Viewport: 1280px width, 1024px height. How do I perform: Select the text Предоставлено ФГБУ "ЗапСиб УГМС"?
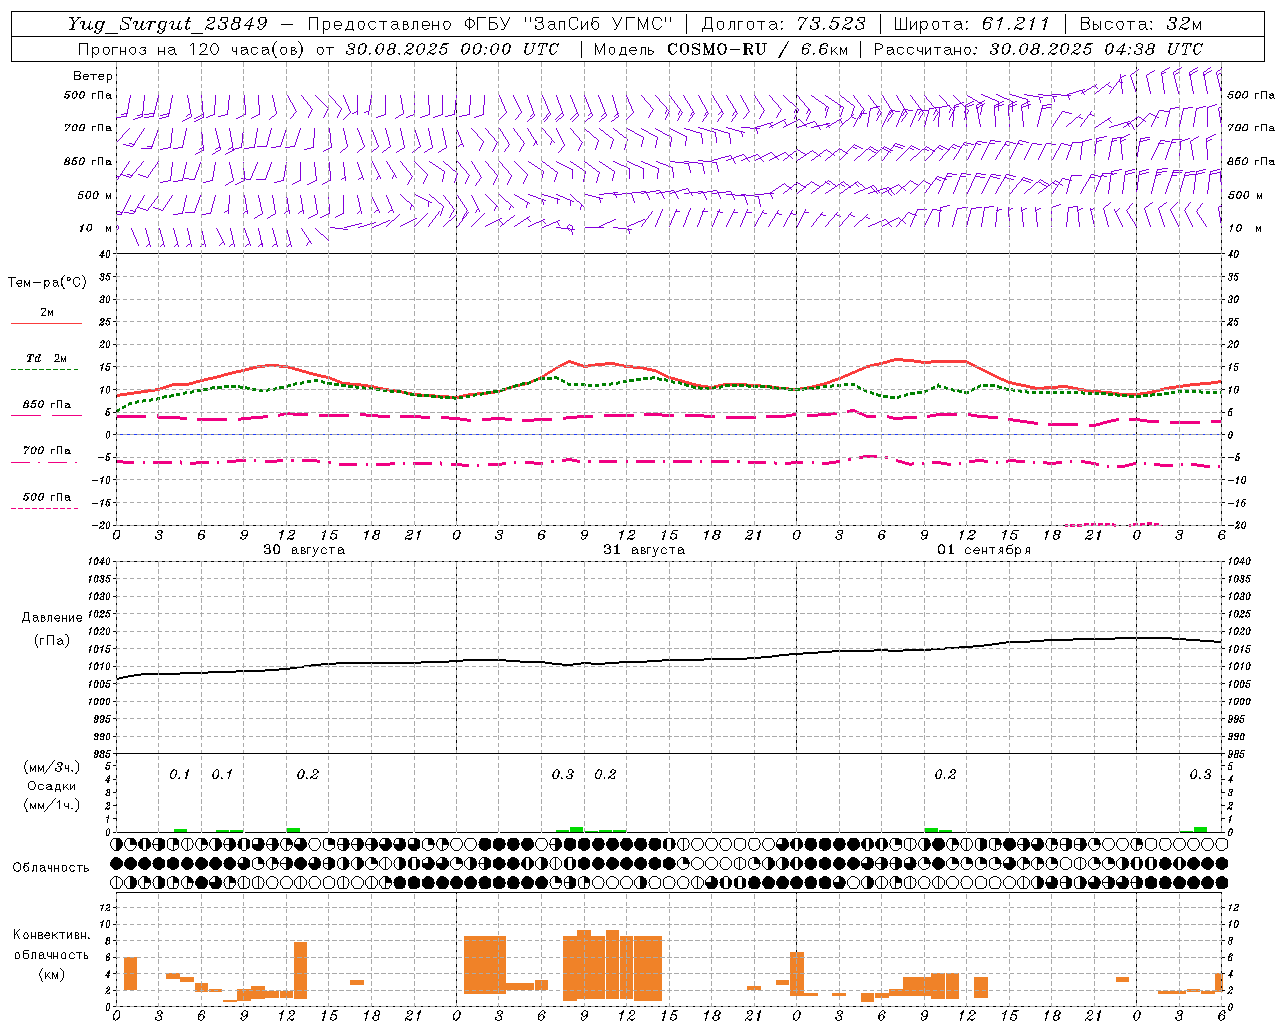(490, 25)
